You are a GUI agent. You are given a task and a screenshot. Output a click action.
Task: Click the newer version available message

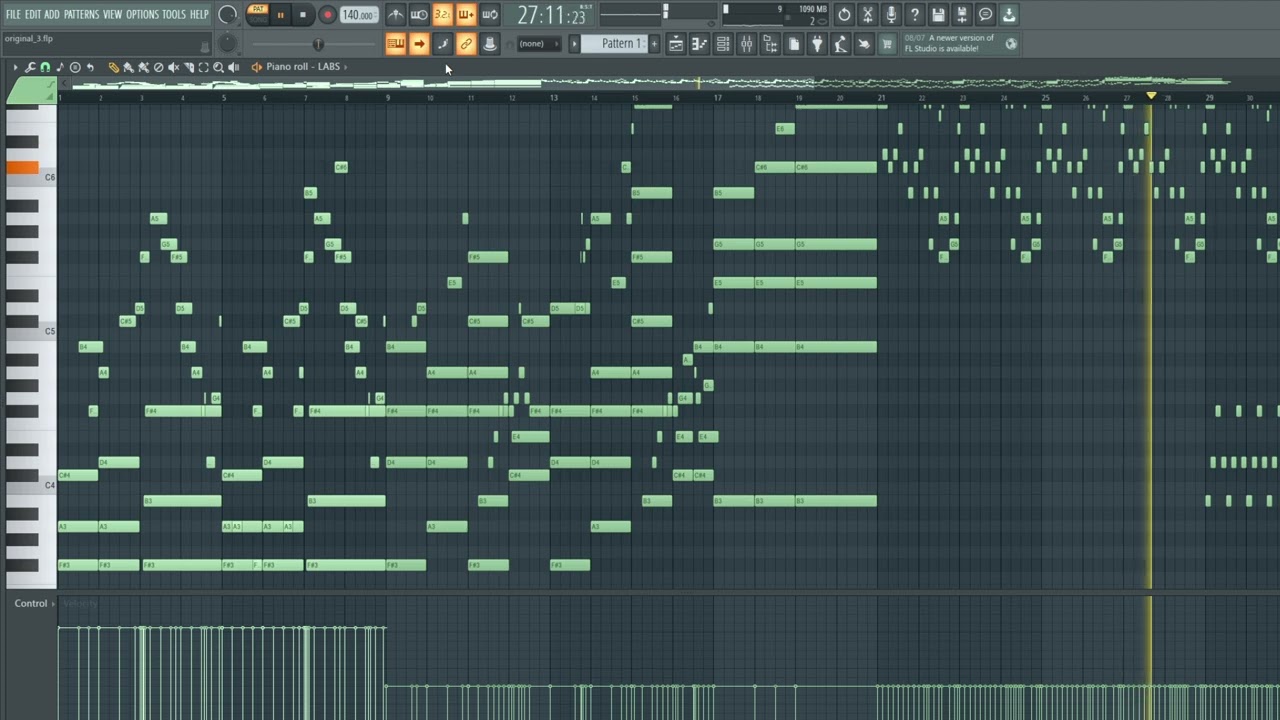[950, 43]
